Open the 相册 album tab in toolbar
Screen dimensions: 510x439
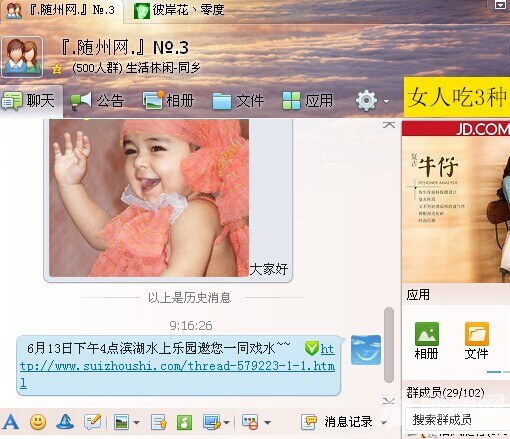tap(168, 100)
